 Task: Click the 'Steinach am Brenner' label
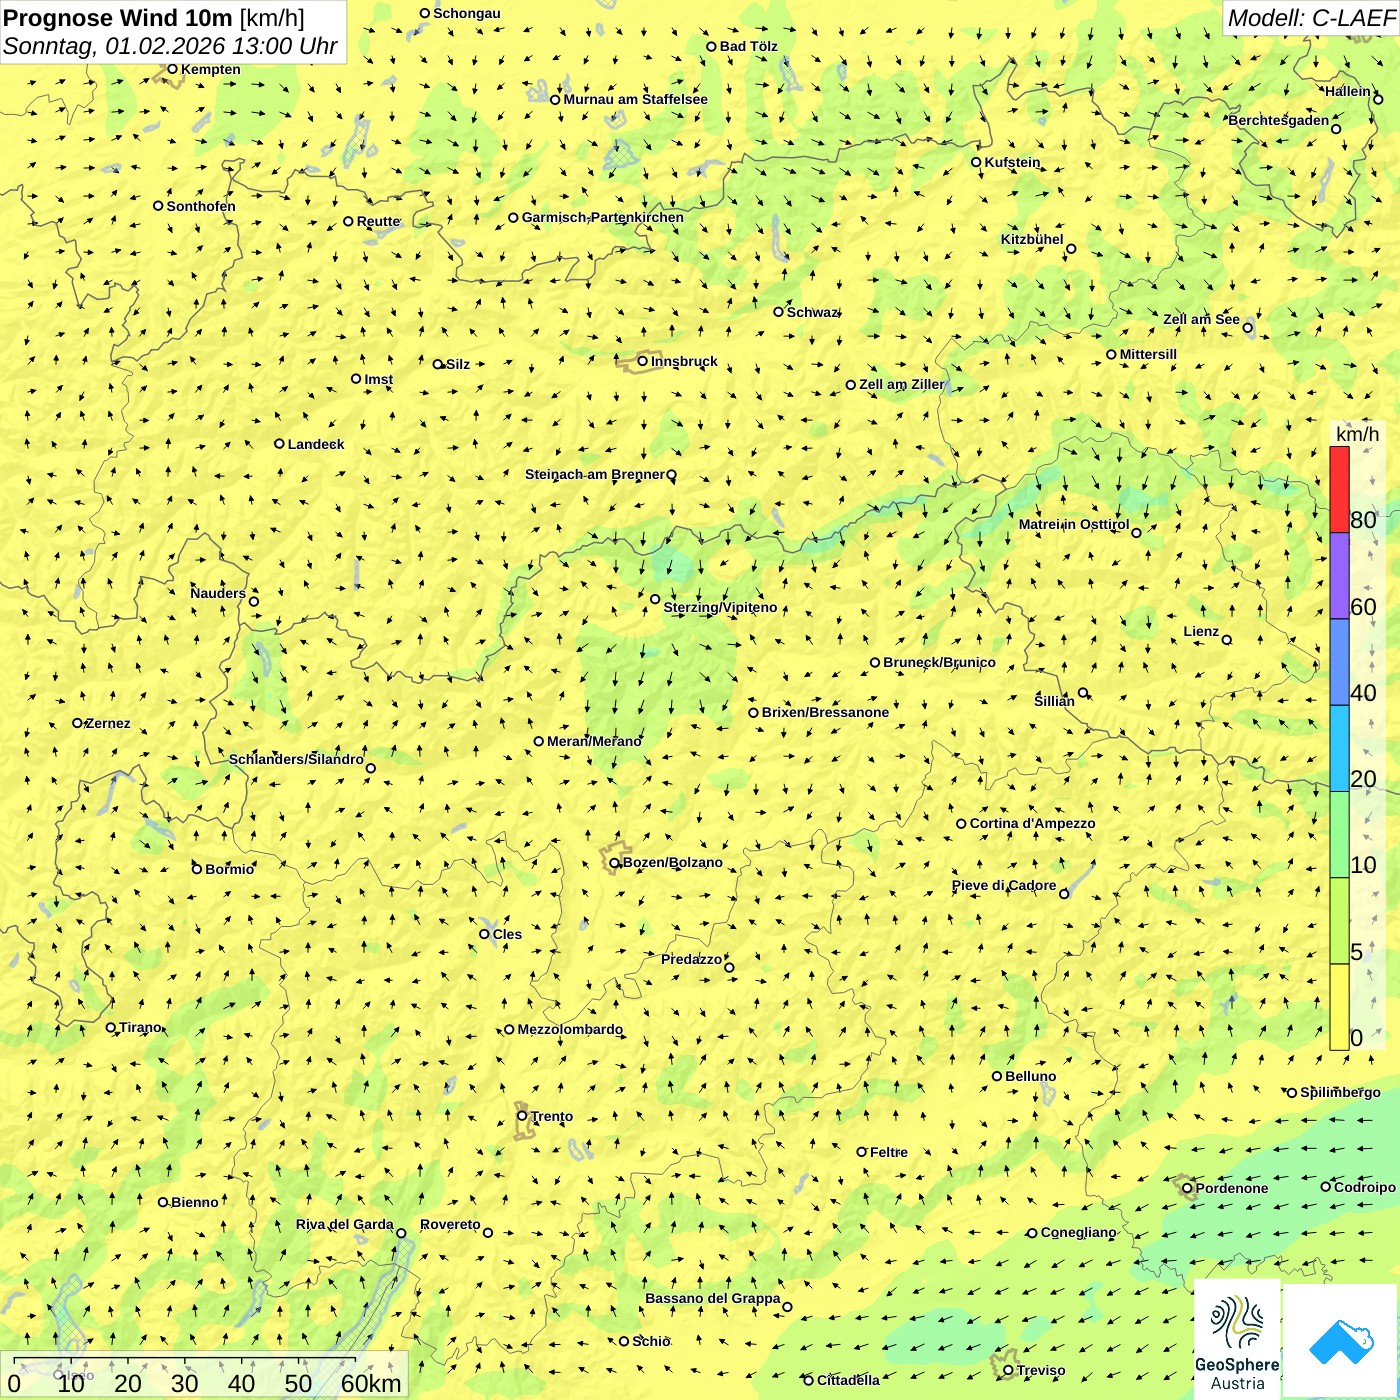[x=595, y=474]
